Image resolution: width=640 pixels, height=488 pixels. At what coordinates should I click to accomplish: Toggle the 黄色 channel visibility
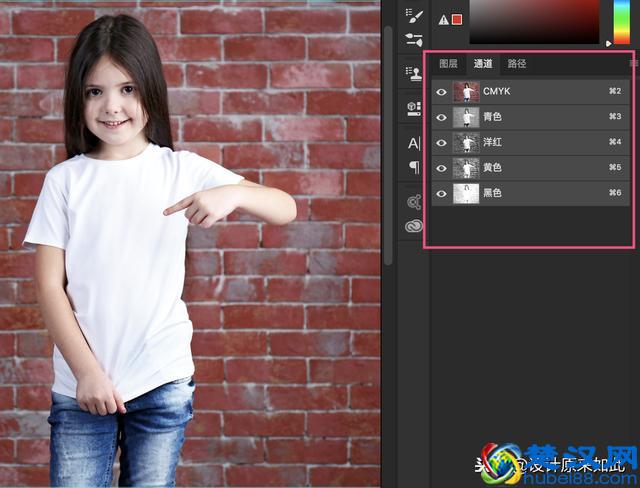(442, 168)
